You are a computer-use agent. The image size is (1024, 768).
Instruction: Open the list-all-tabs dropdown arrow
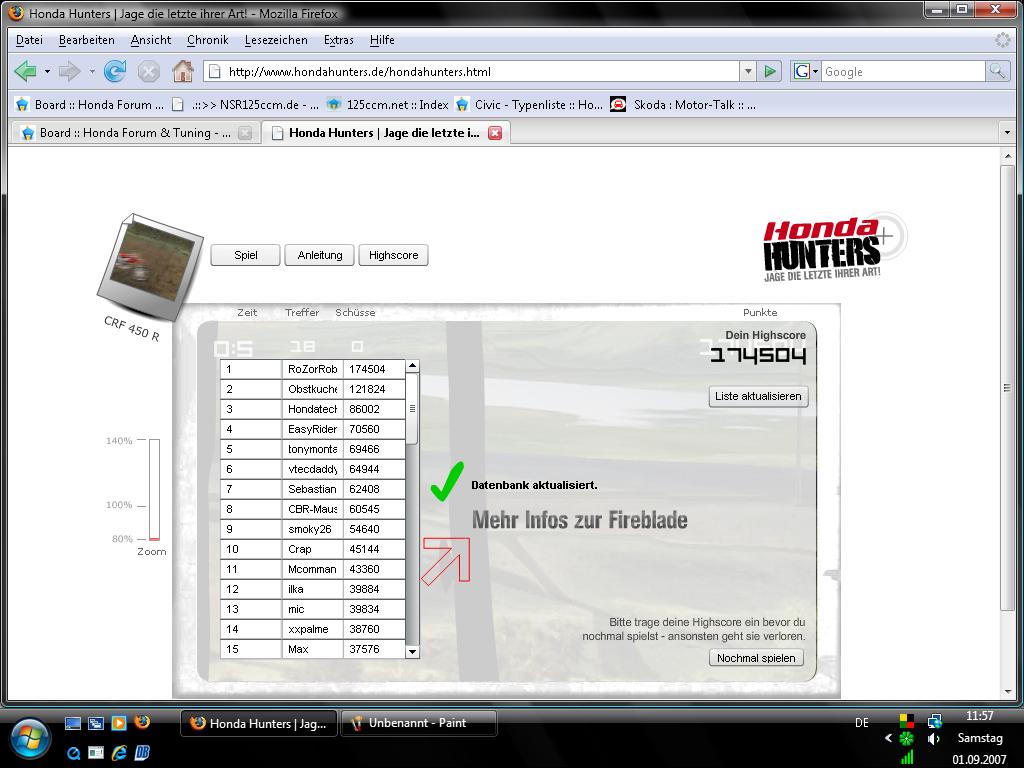tap(1007, 133)
